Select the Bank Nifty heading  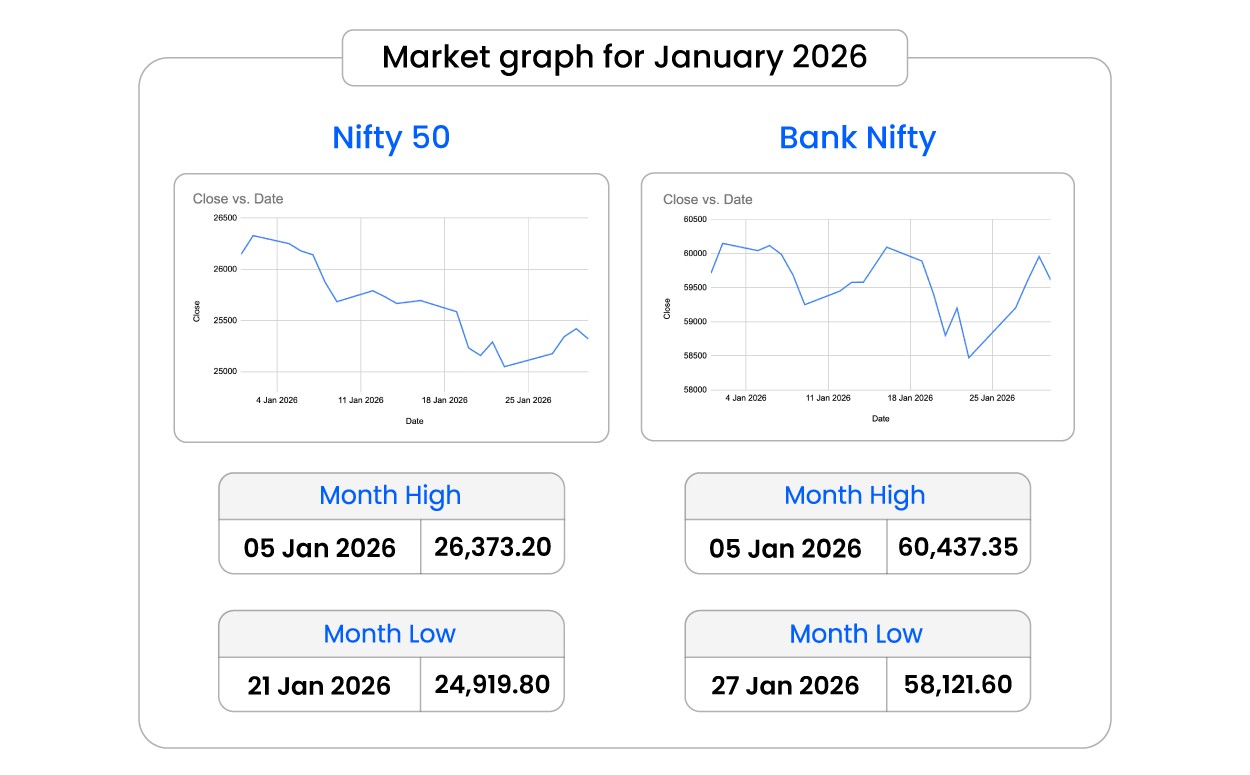[x=857, y=137]
